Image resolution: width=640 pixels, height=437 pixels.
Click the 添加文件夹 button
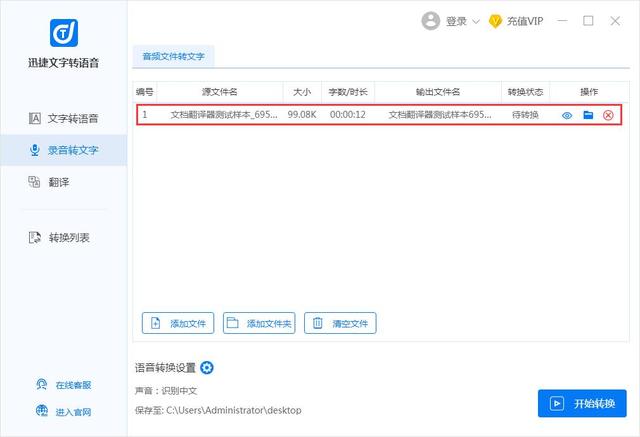tap(259, 323)
